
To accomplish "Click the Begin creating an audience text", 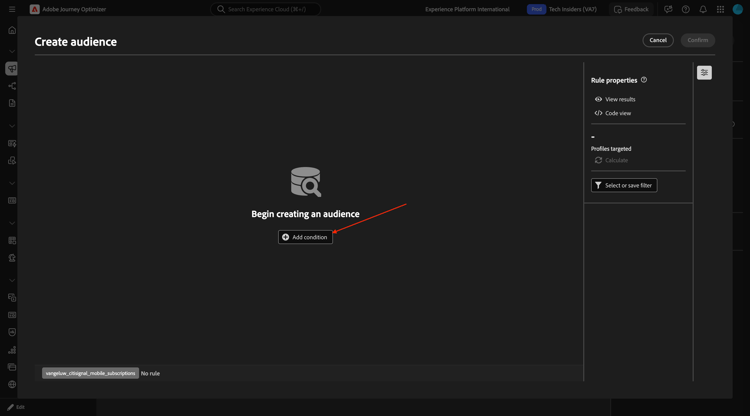I will pyautogui.click(x=305, y=214).
